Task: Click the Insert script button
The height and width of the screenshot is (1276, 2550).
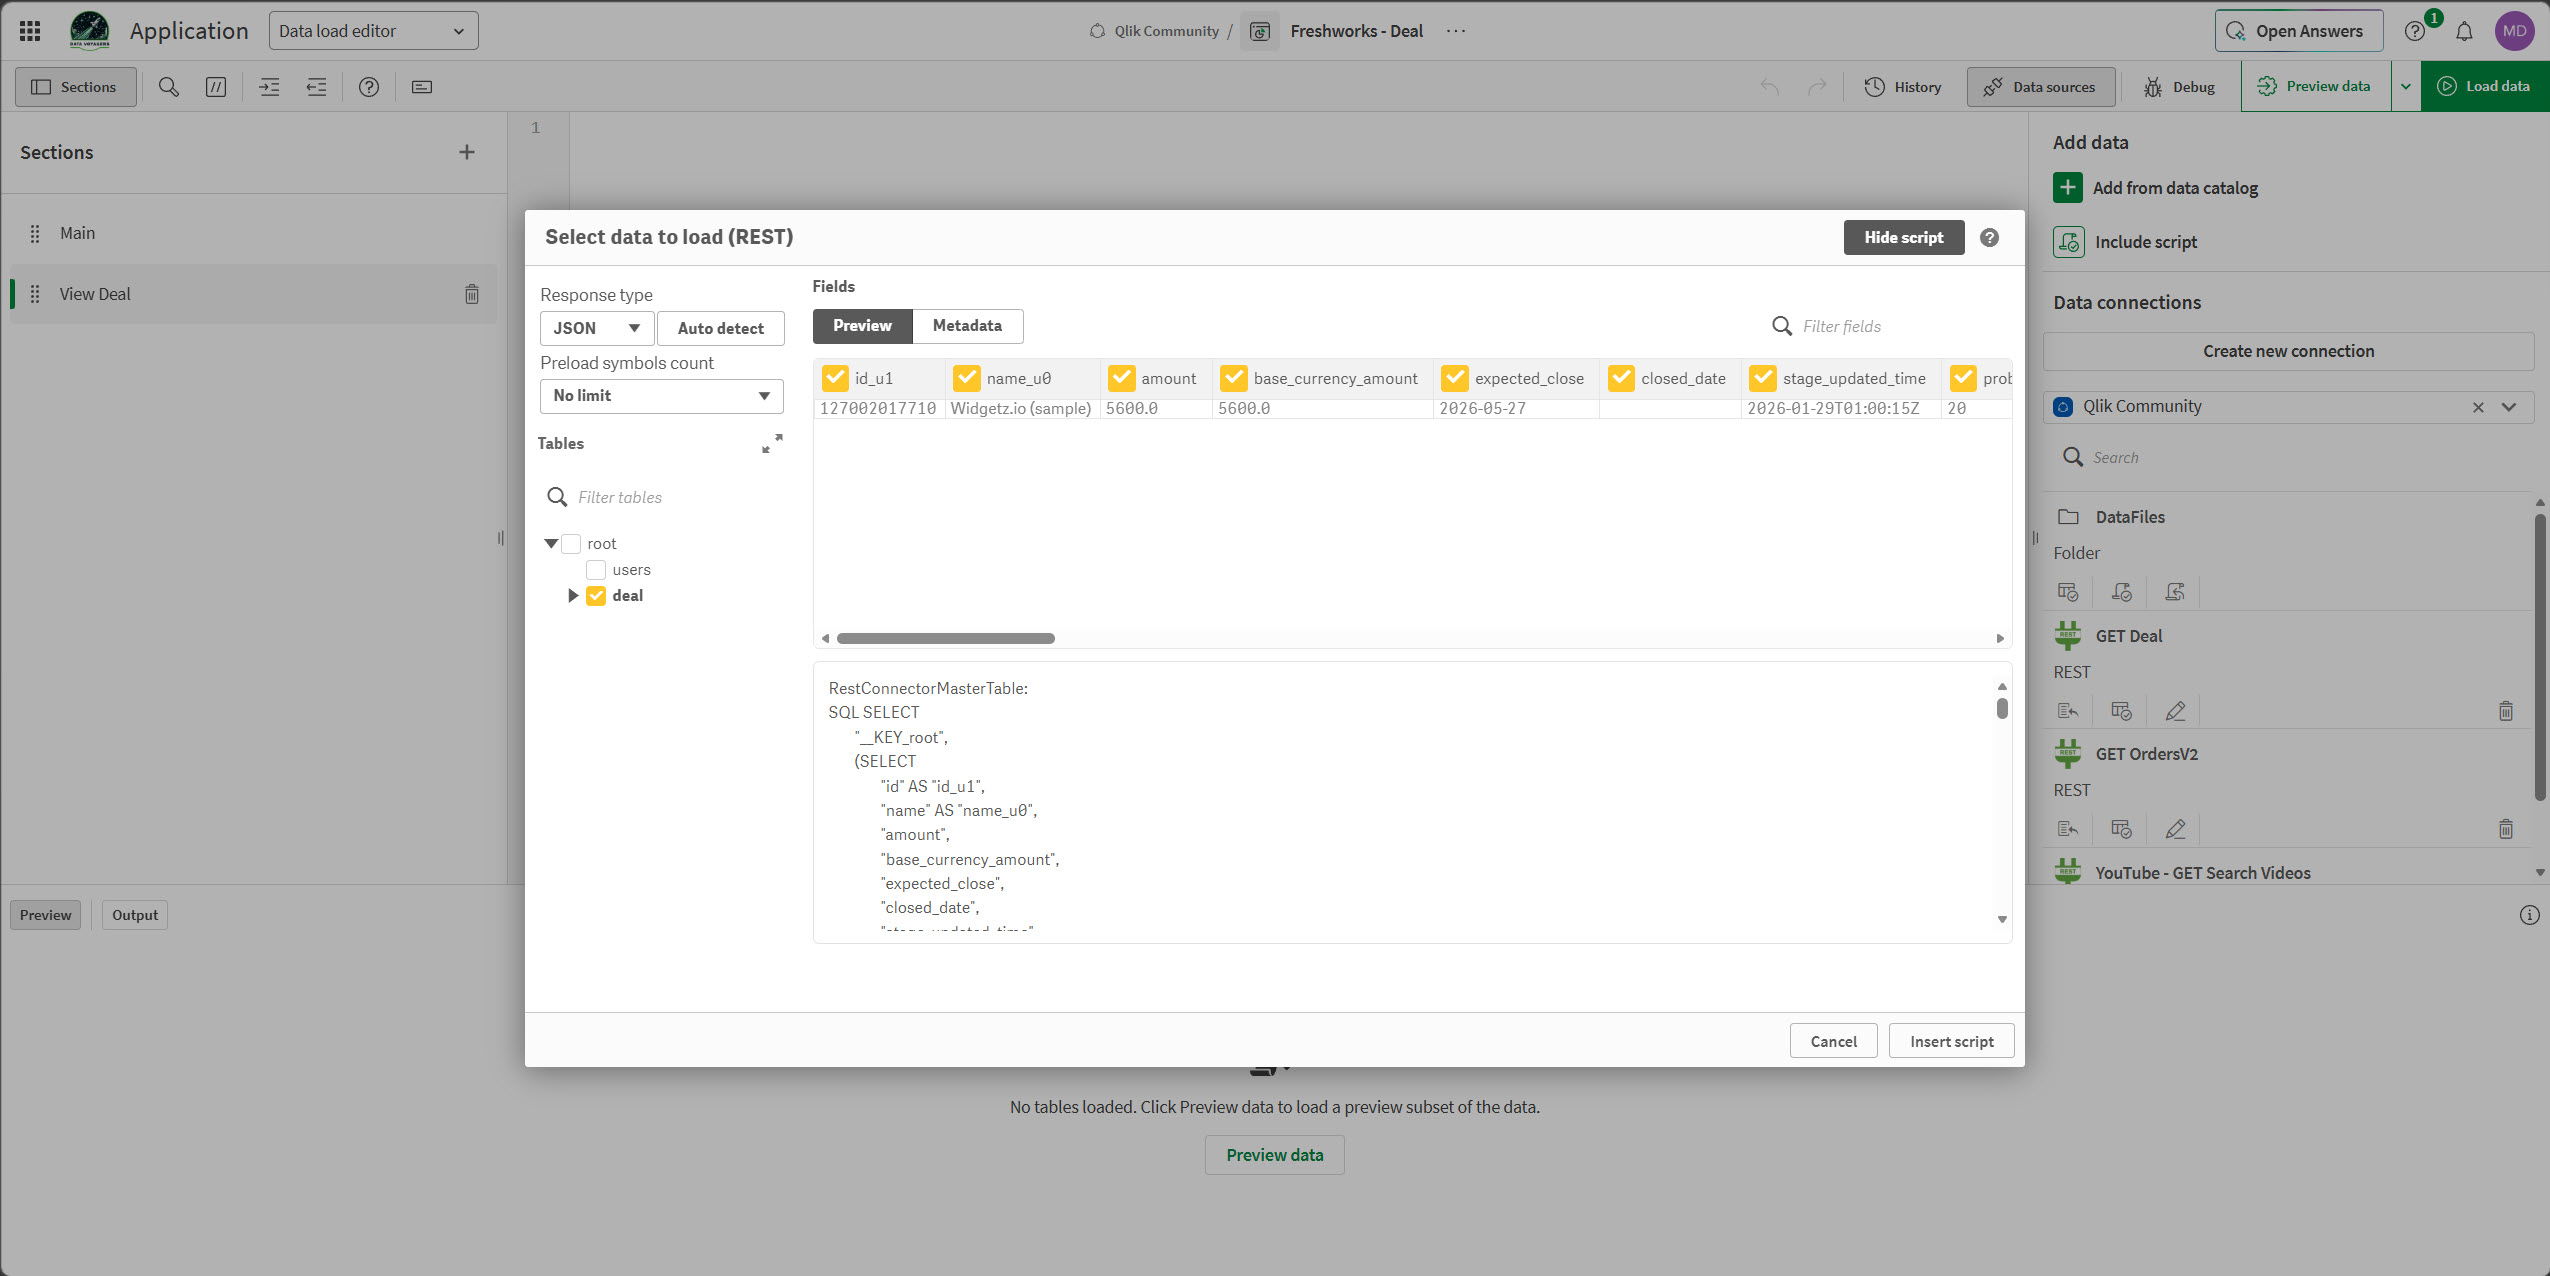Action: 1951,1041
